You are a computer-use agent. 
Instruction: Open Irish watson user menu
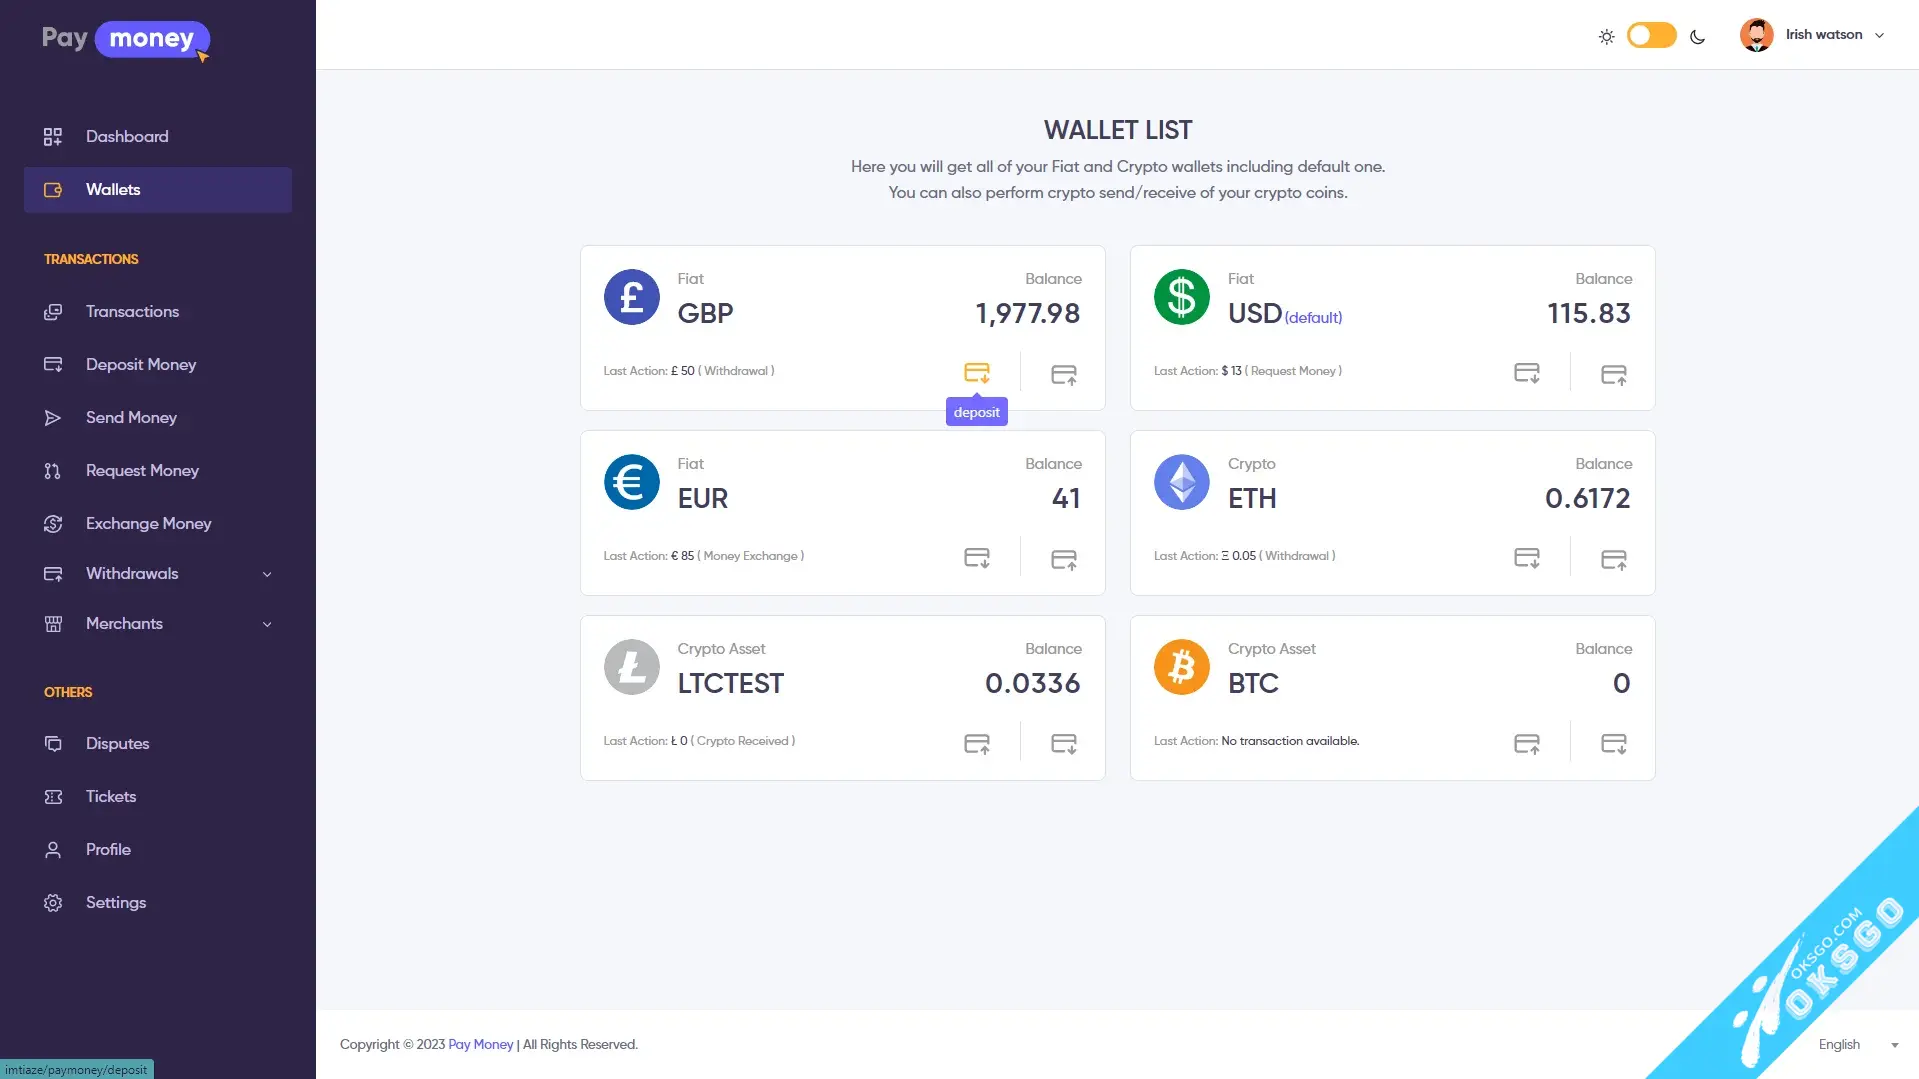click(1812, 35)
